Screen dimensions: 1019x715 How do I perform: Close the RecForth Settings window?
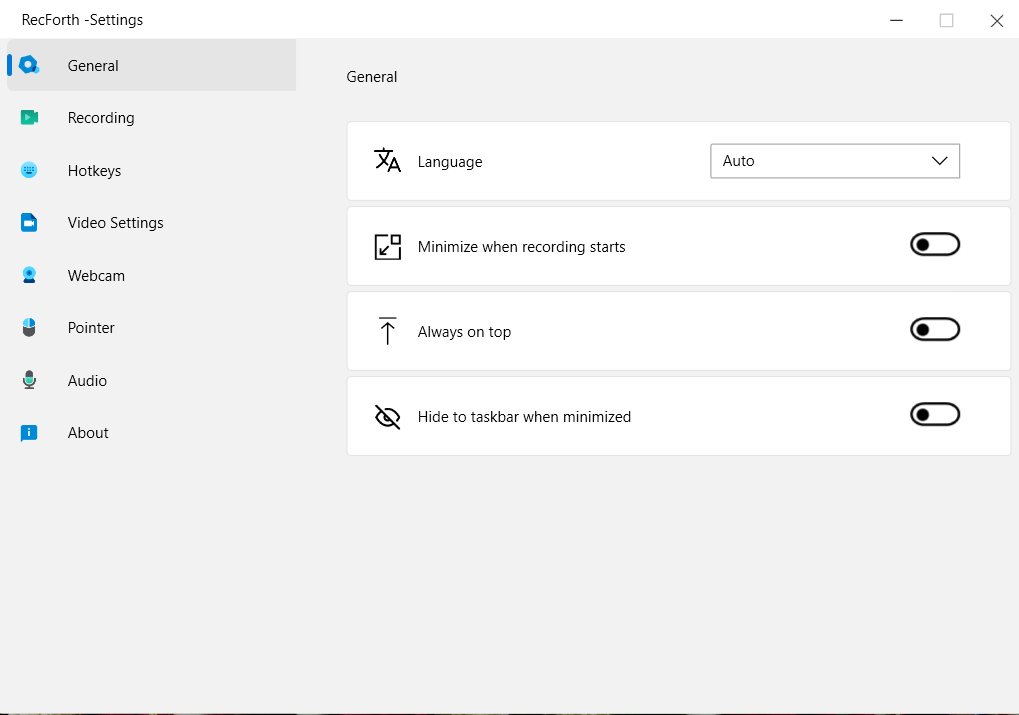996,21
